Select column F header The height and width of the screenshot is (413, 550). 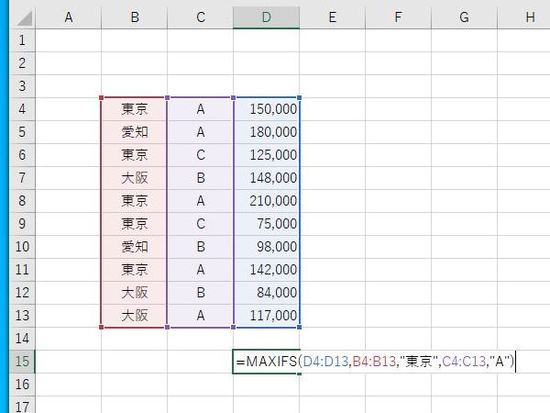pyautogui.click(x=398, y=17)
